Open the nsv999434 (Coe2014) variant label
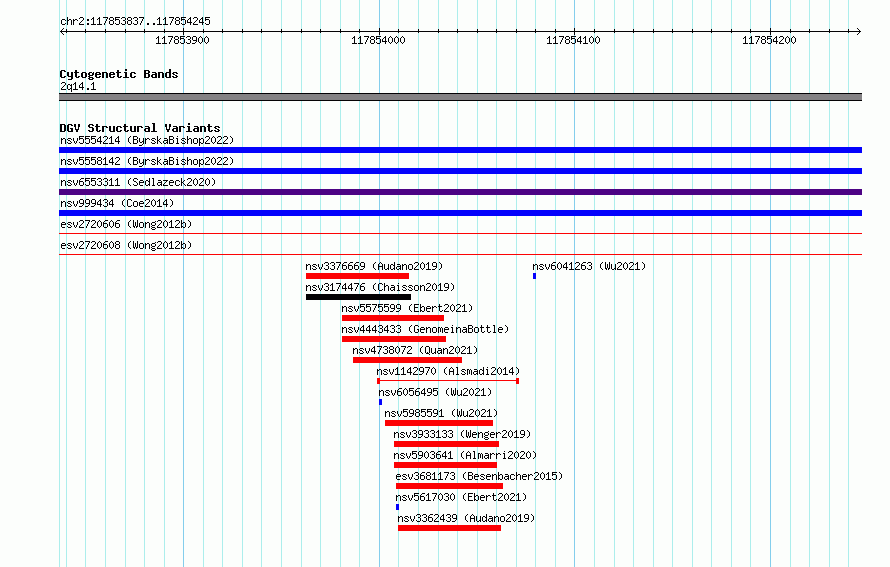890x567 pixels. (117, 203)
